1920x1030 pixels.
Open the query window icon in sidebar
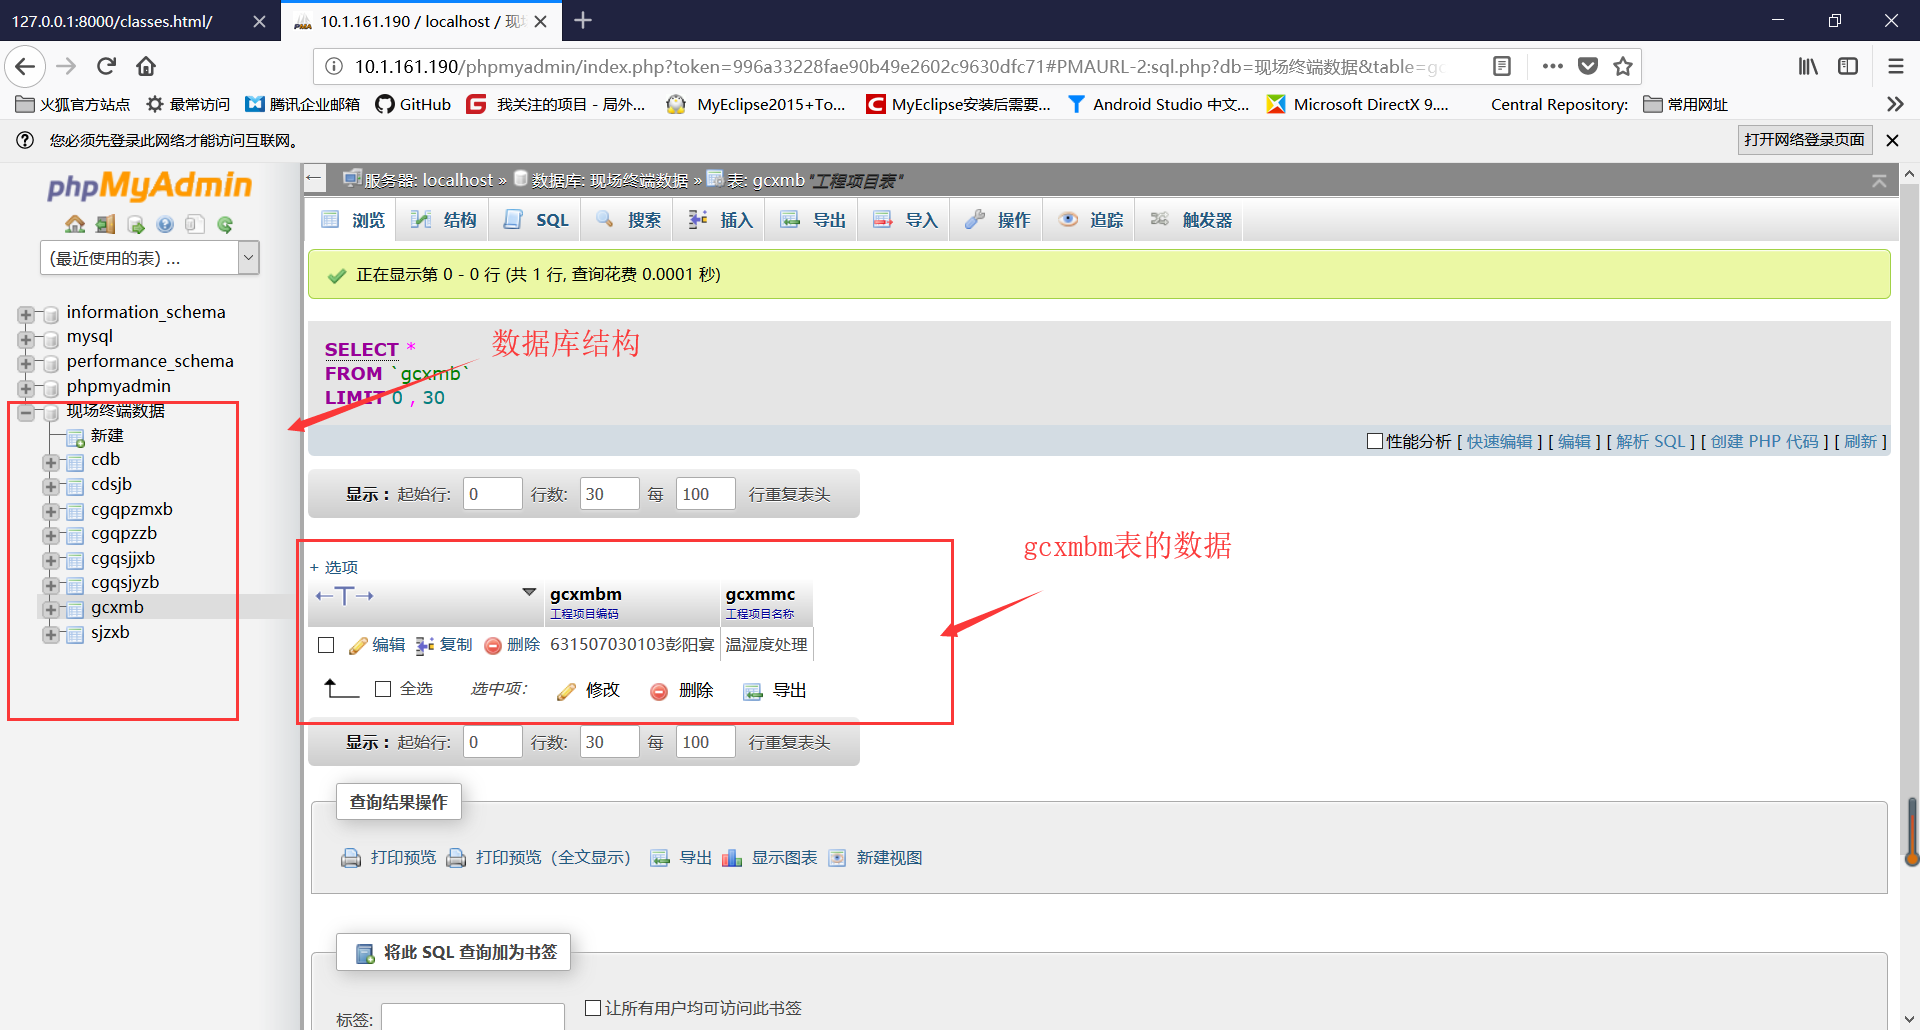(x=135, y=224)
